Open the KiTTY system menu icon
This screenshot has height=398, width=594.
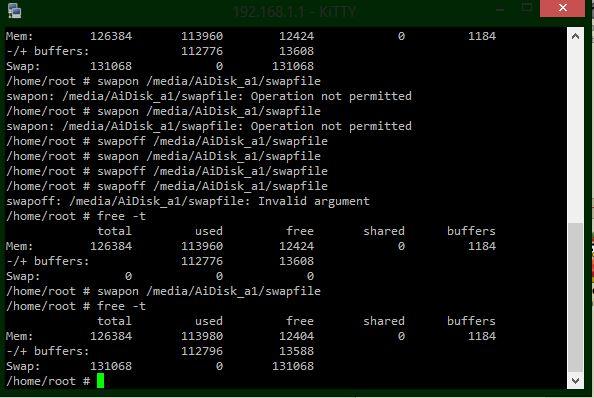click(x=14, y=10)
